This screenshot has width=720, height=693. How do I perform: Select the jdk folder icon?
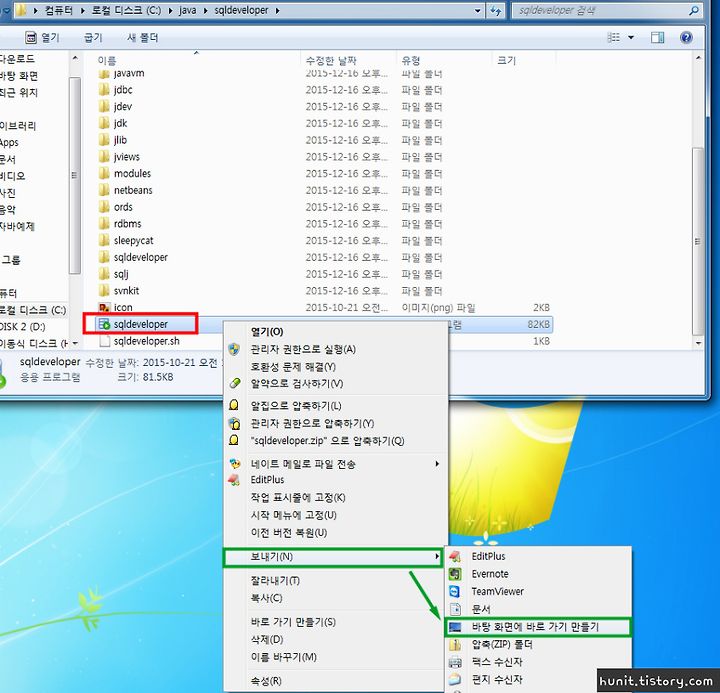click(104, 123)
